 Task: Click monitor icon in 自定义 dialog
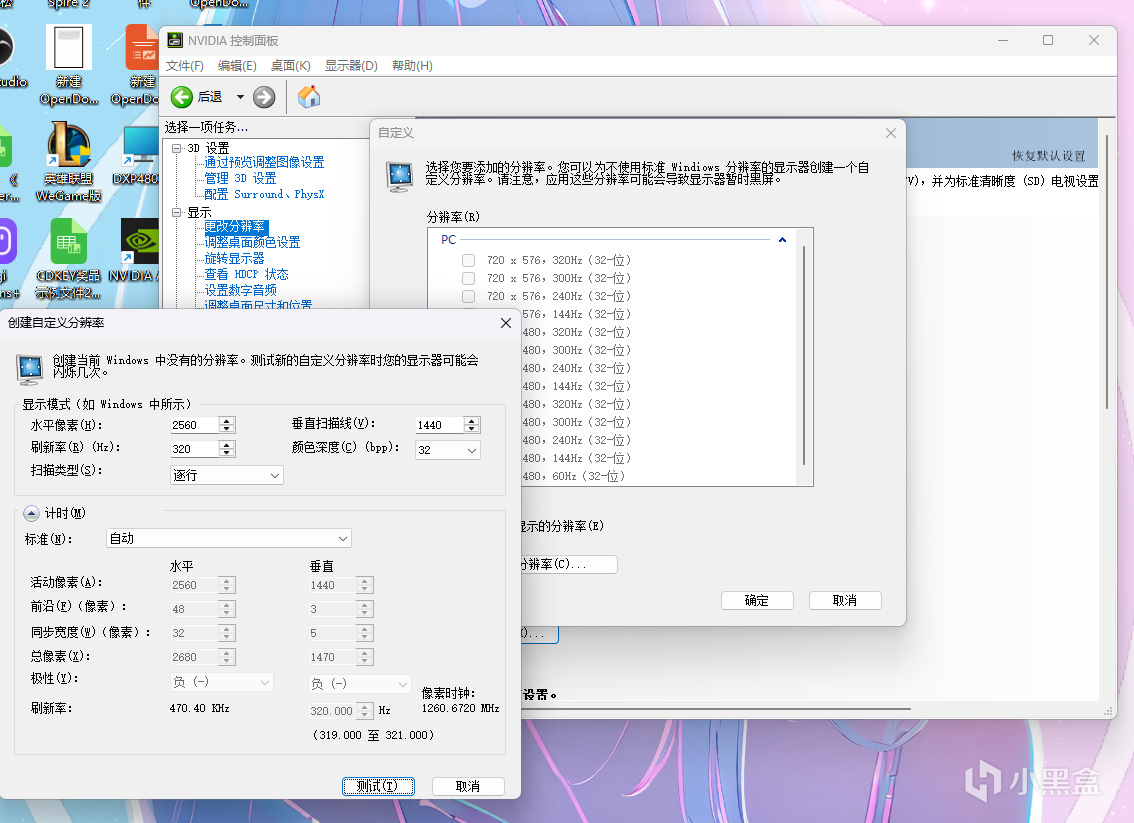(400, 176)
